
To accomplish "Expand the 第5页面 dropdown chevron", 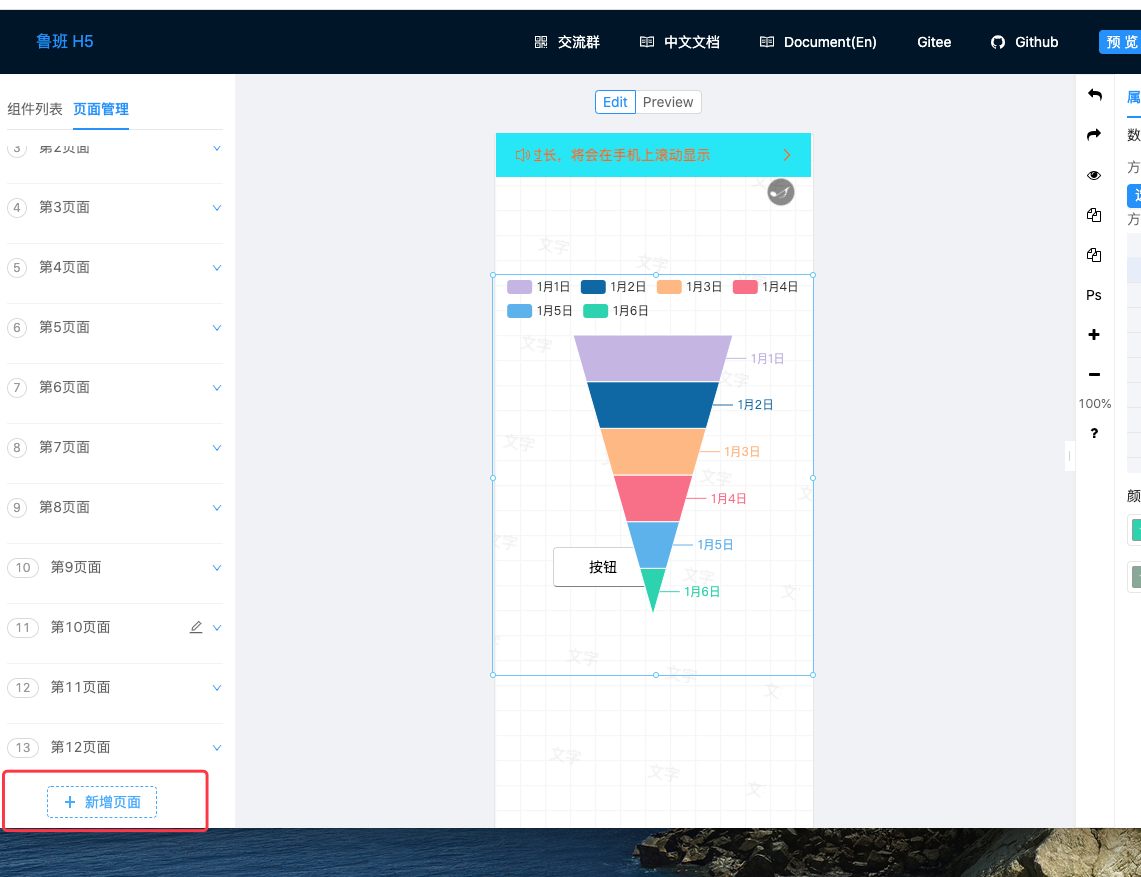I will point(217,328).
